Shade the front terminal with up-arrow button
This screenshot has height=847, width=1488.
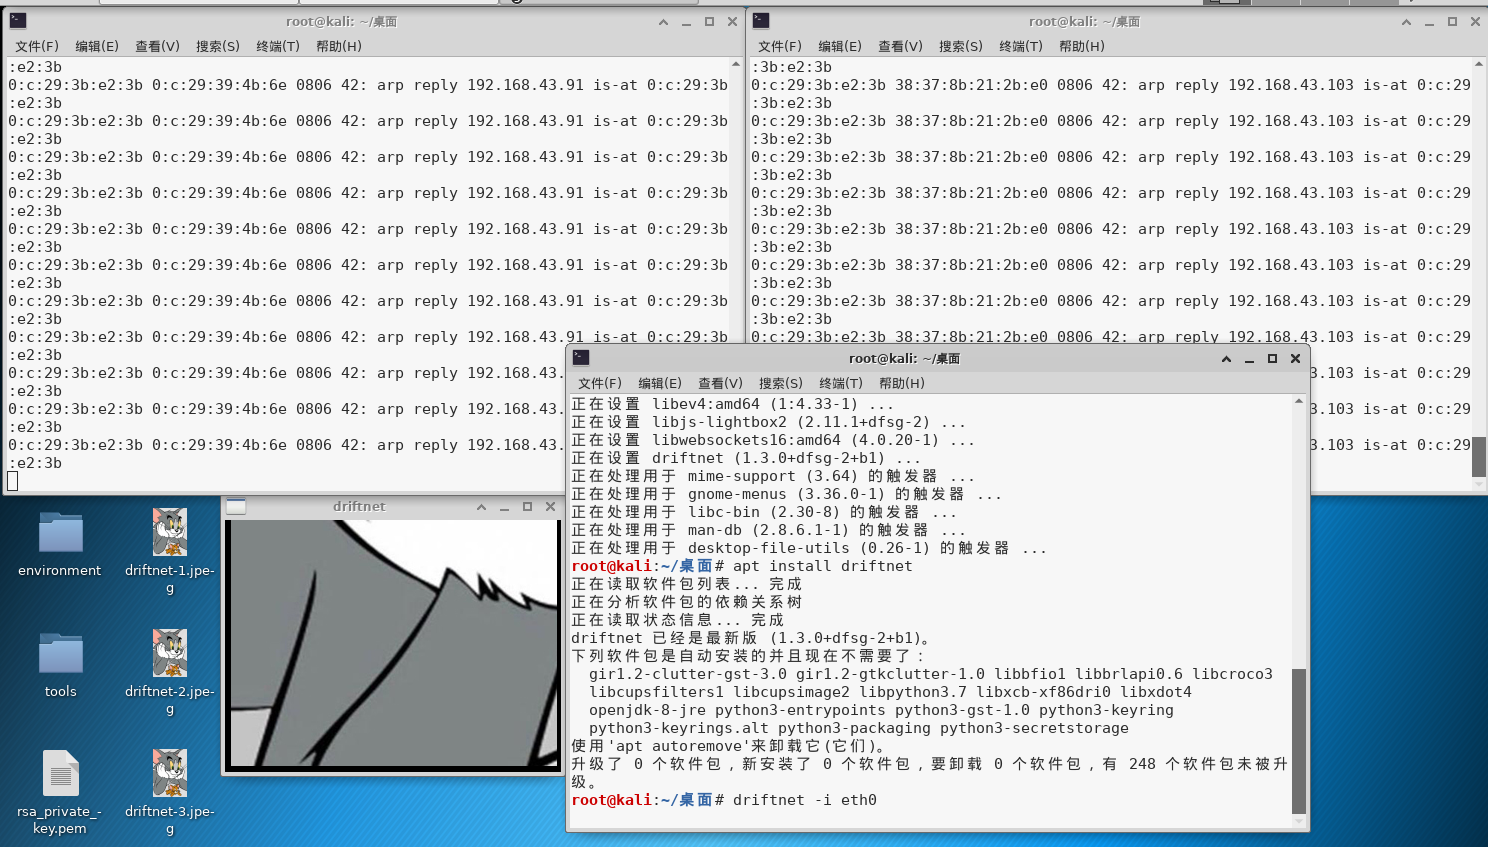[1226, 359]
